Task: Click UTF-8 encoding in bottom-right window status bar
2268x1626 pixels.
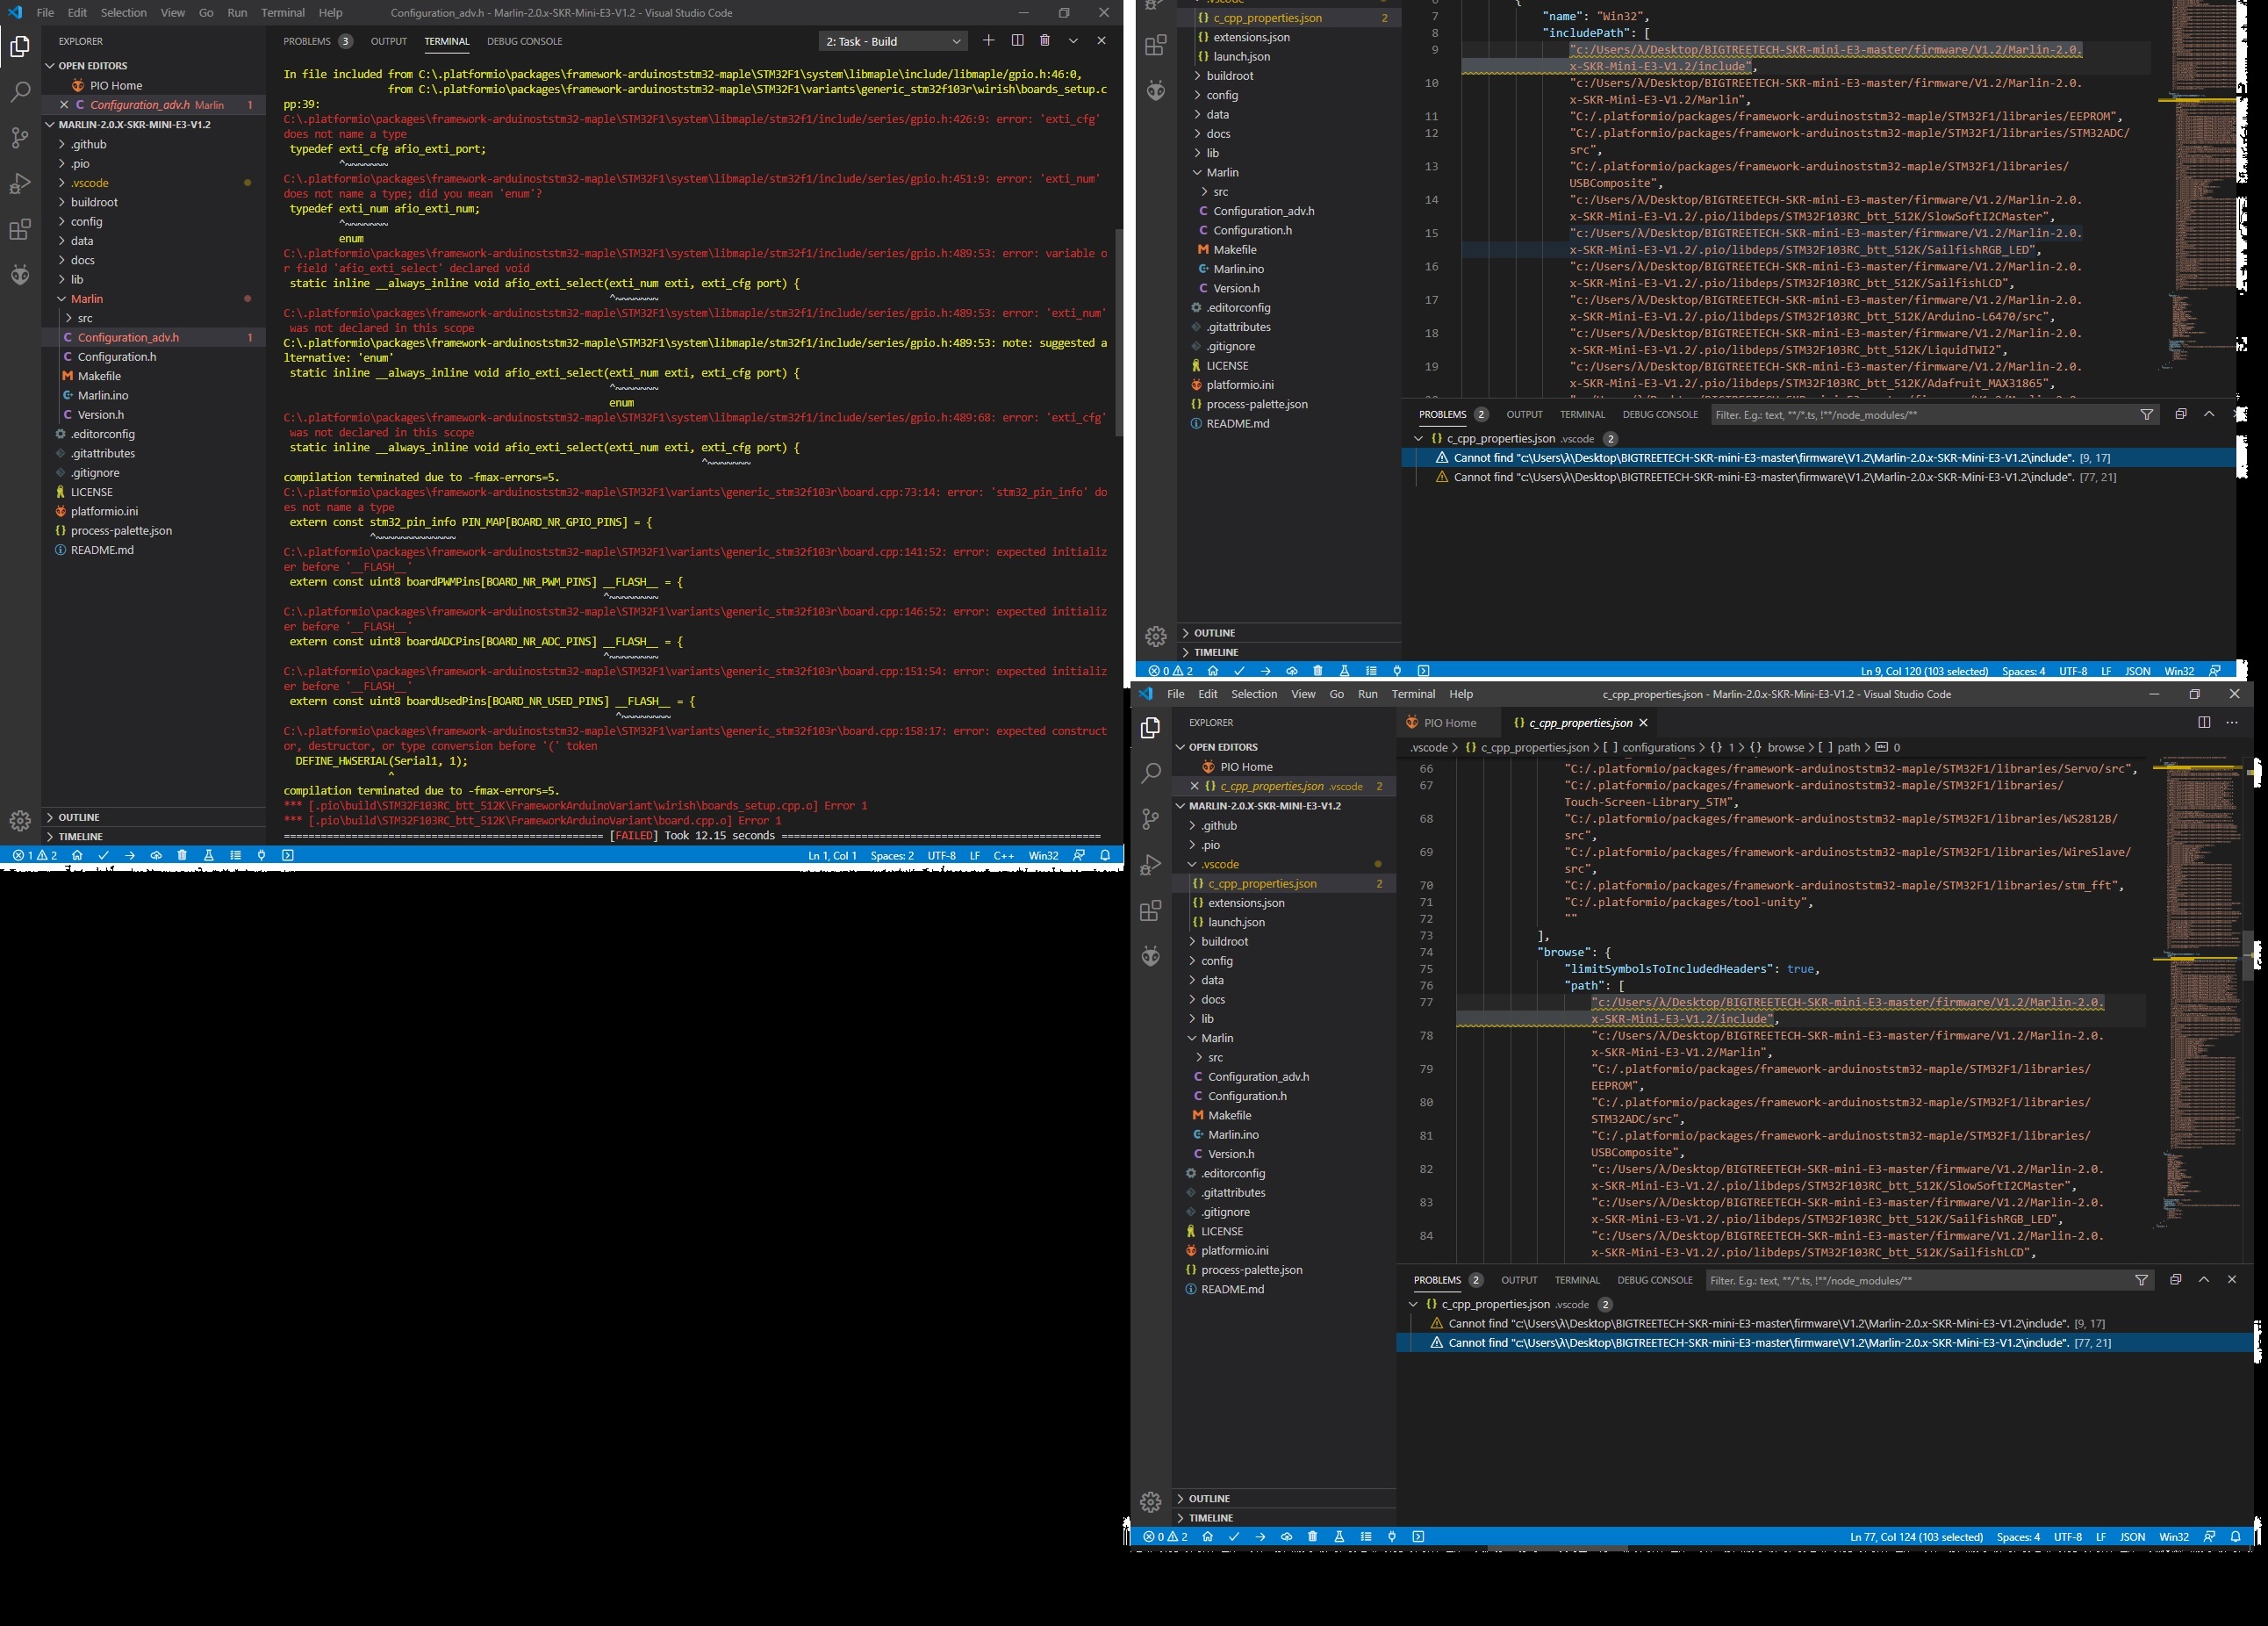Action: pyautogui.click(x=2068, y=1536)
